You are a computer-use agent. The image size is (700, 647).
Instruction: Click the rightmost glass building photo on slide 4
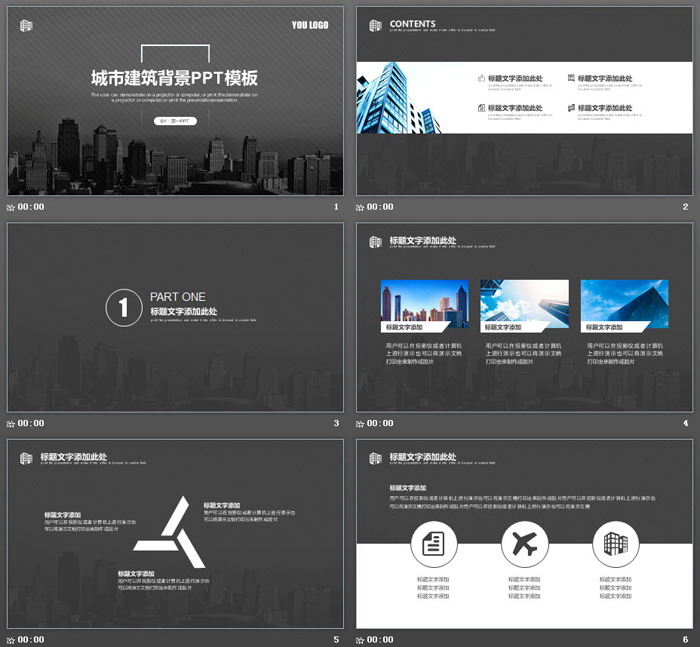624,301
